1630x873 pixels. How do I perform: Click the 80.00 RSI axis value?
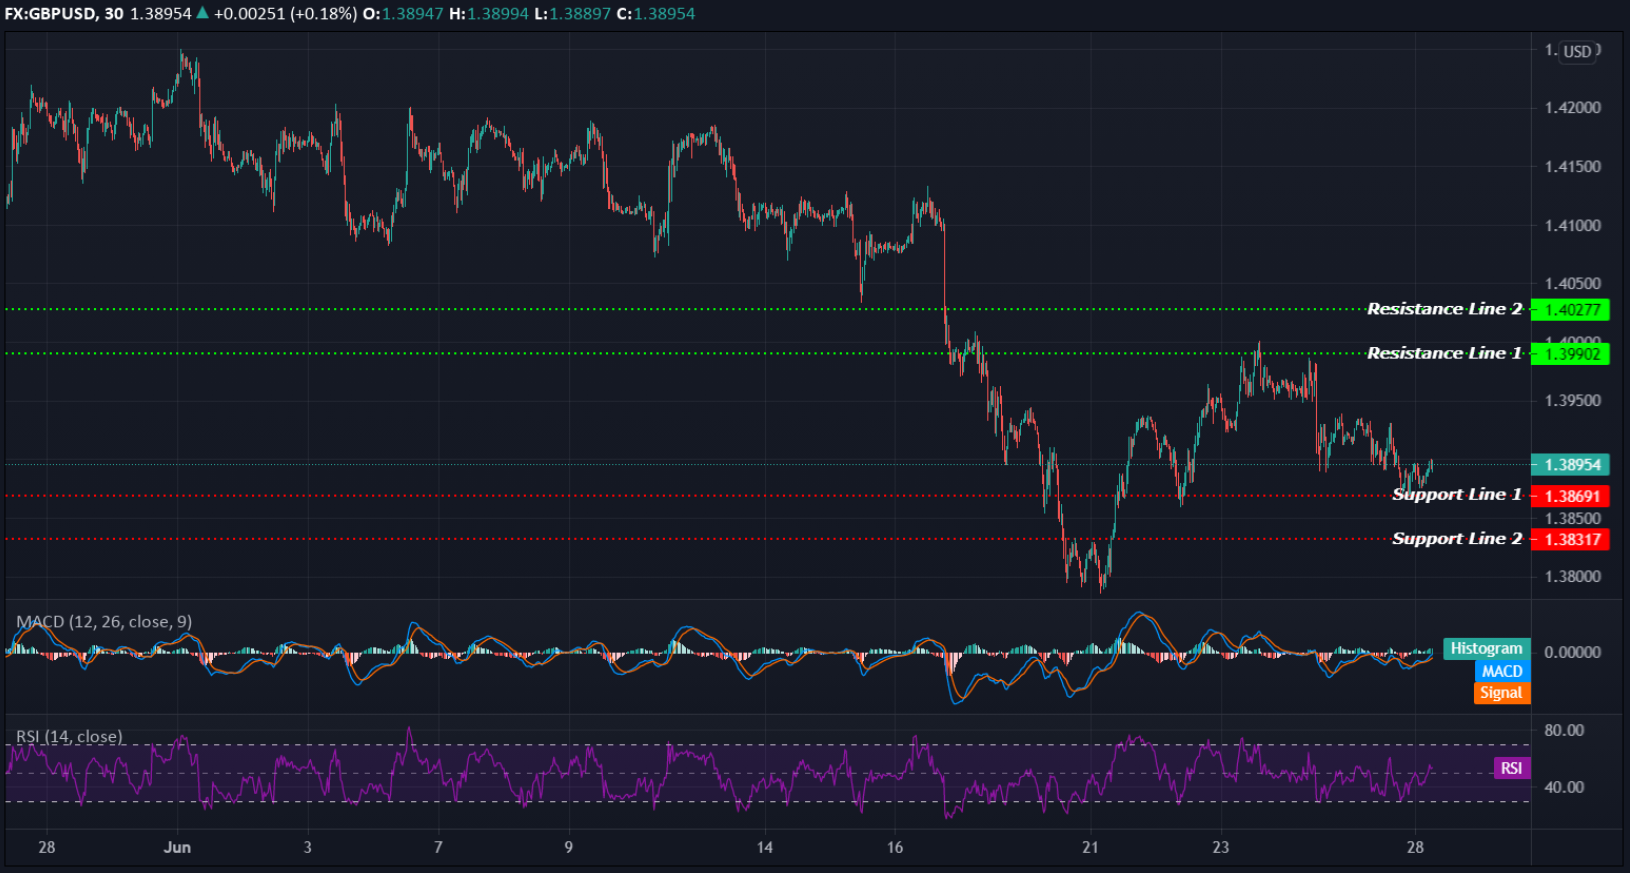coord(1564,731)
